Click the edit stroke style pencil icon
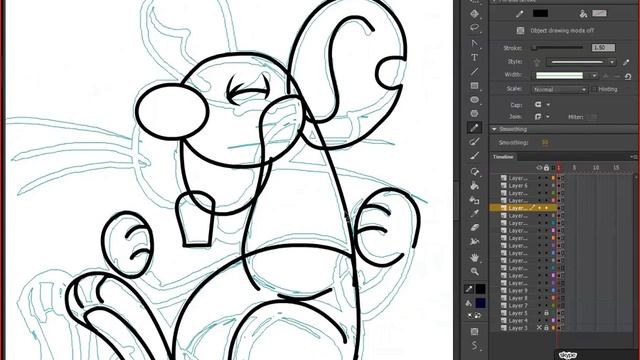This screenshot has height=360, width=640. [626, 62]
